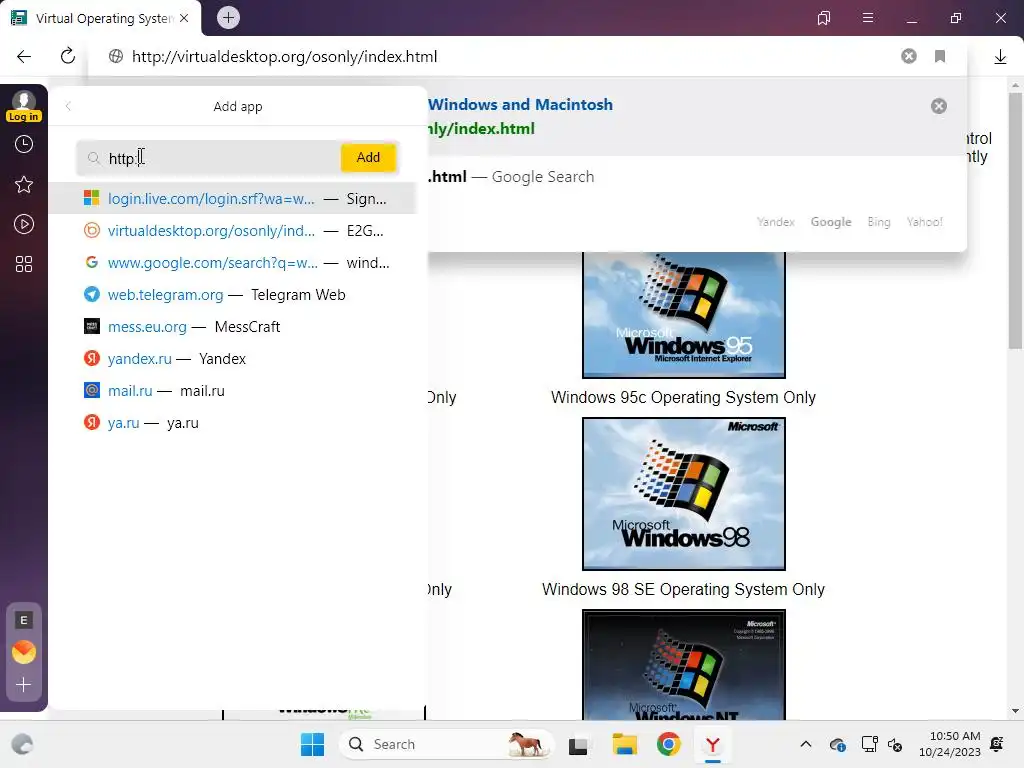Select login.live.com suggestion
This screenshot has height=768, width=1024.
coord(232,199)
